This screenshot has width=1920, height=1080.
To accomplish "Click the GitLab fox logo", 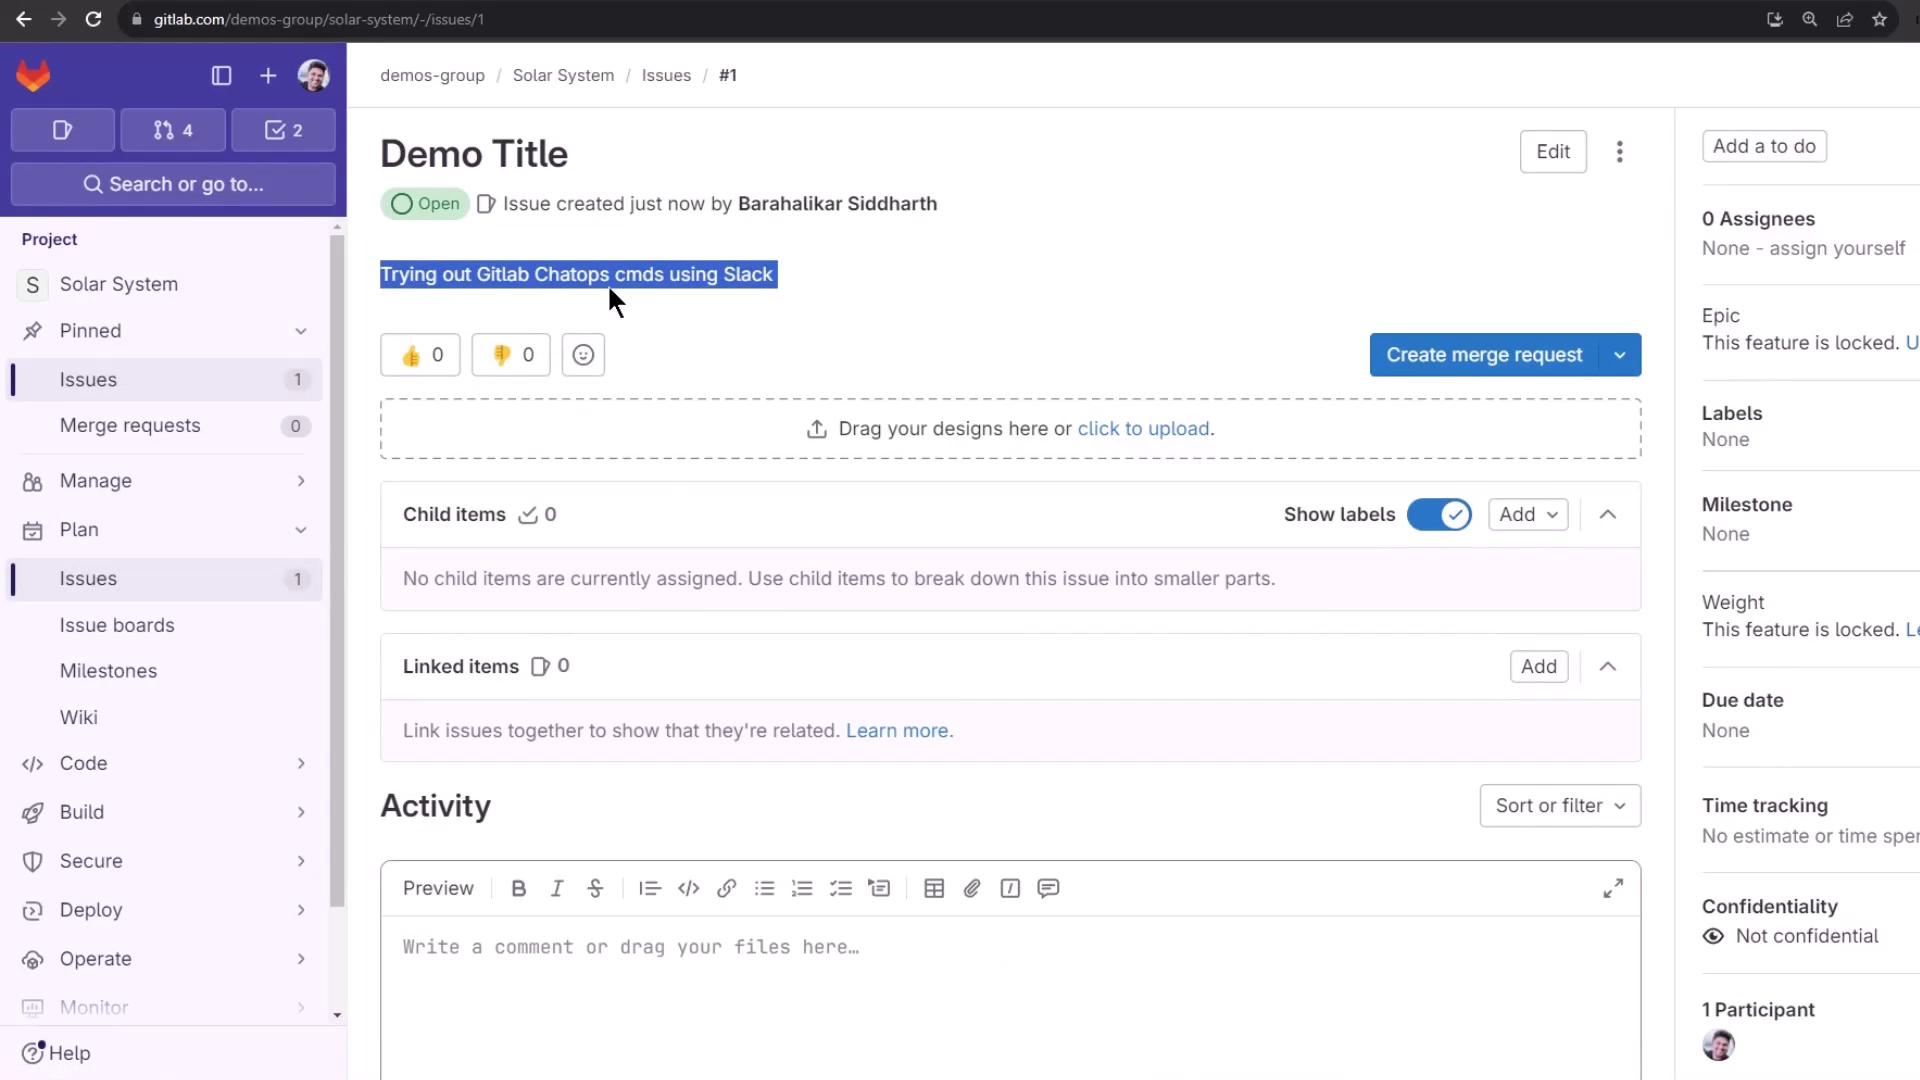I will 33,76.
